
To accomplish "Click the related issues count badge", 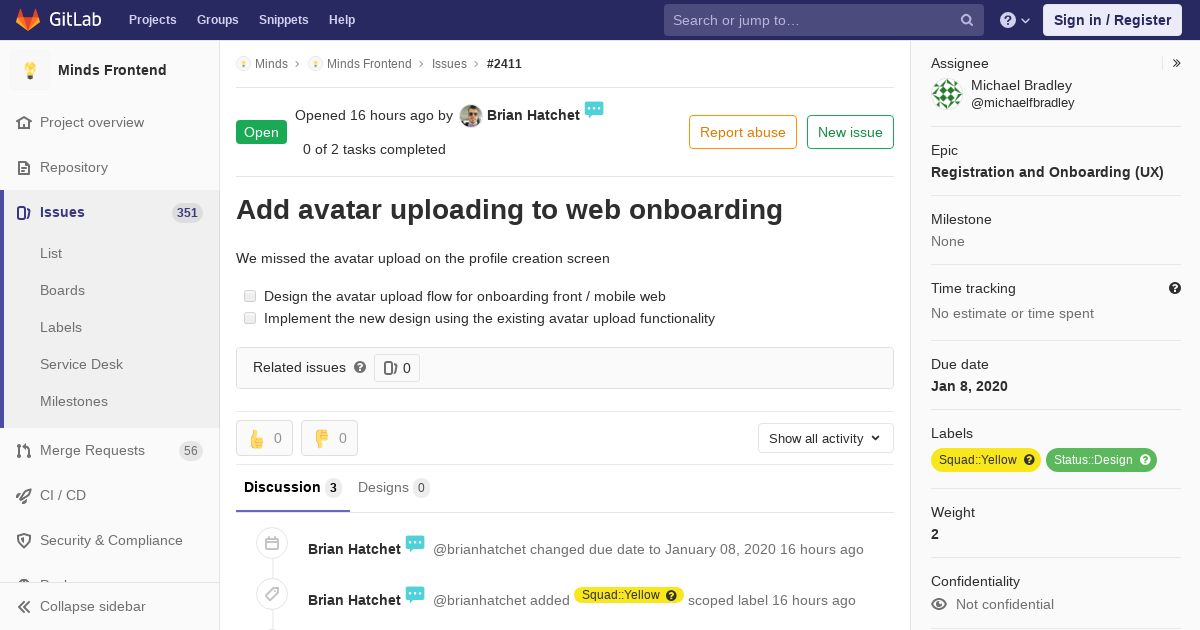I will pos(397,368).
